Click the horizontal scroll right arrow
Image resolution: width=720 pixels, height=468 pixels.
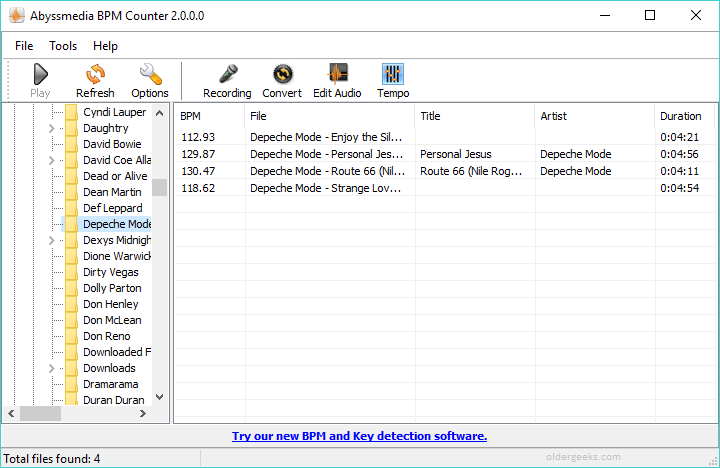coord(143,414)
